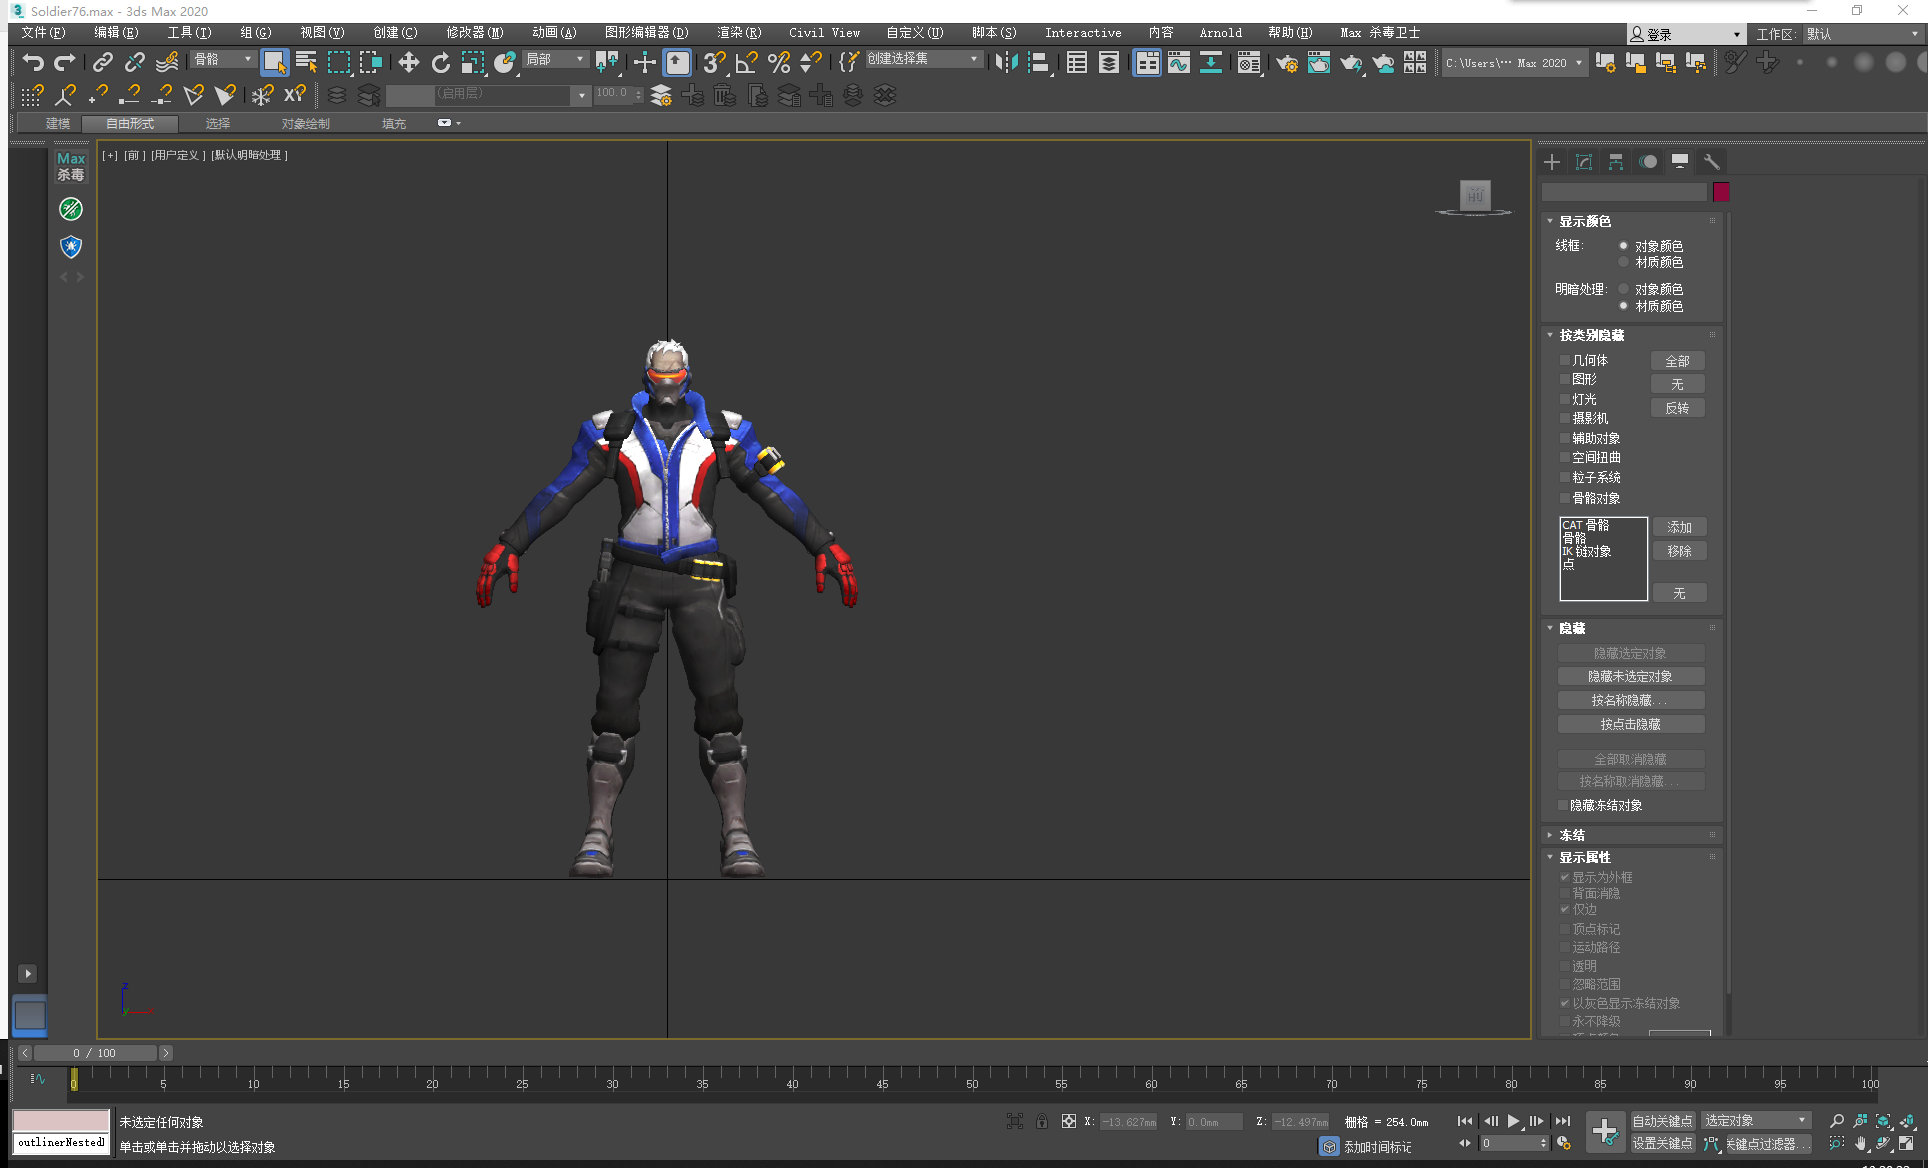Open the 骨骼 selection filter dropdown

(x=224, y=60)
